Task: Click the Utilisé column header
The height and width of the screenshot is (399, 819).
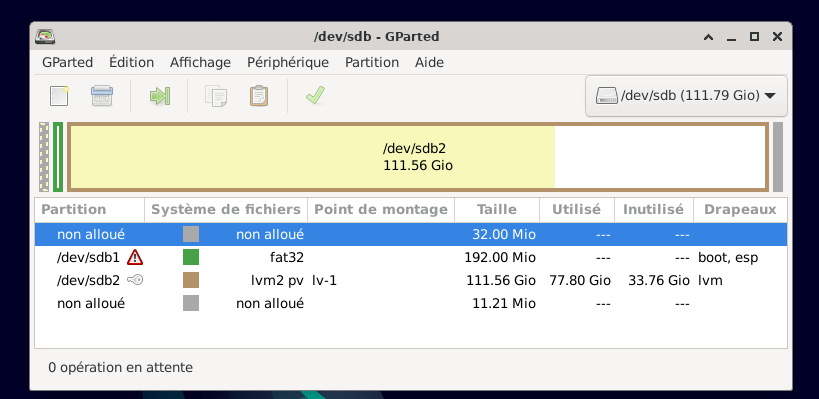Action: point(577,210)
